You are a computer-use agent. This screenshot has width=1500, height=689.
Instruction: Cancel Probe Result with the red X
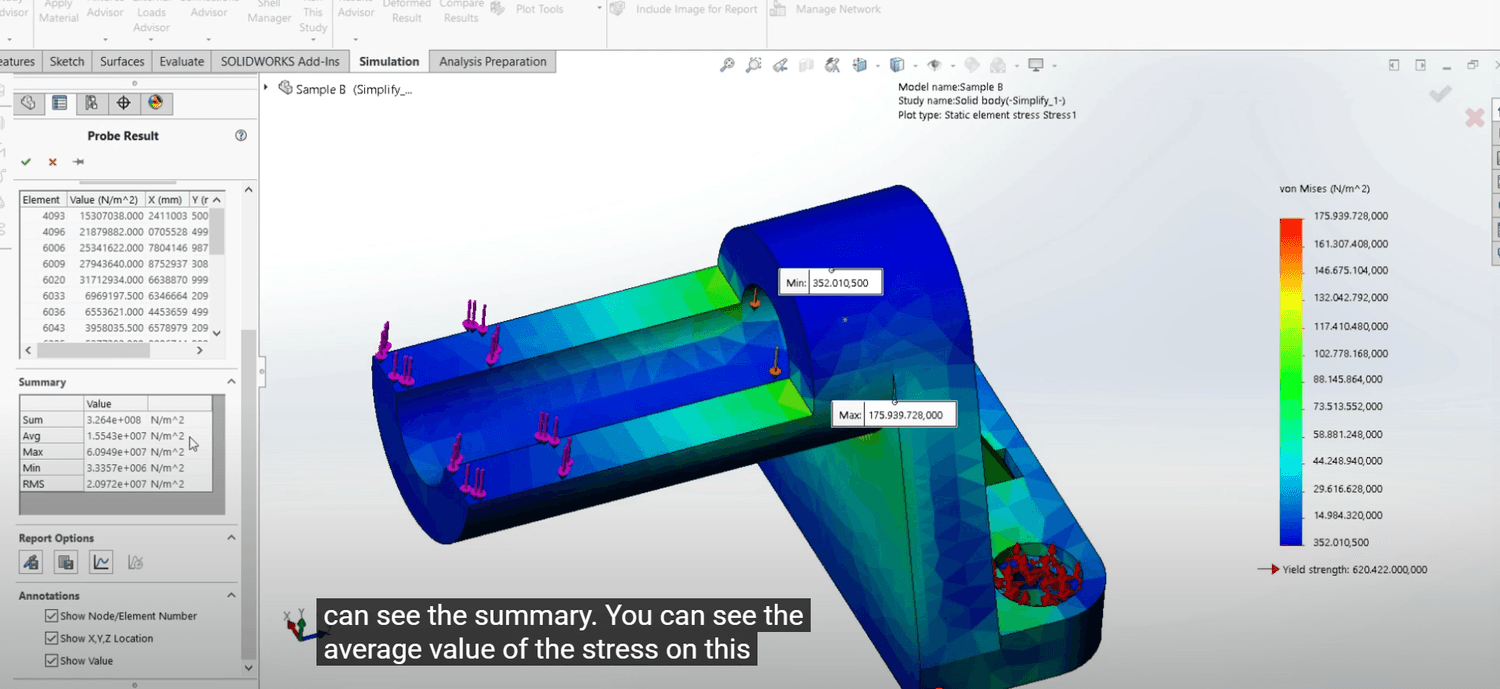52,162
